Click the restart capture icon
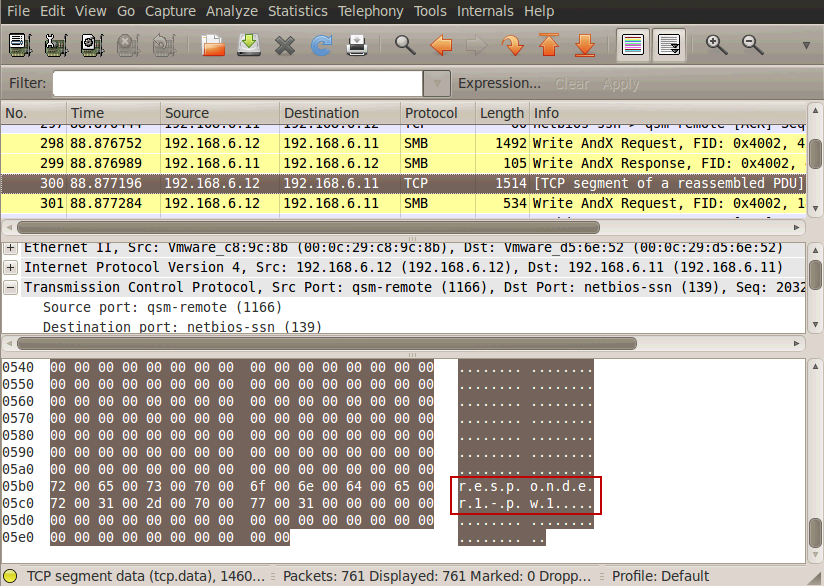 [x=163, y=45]
